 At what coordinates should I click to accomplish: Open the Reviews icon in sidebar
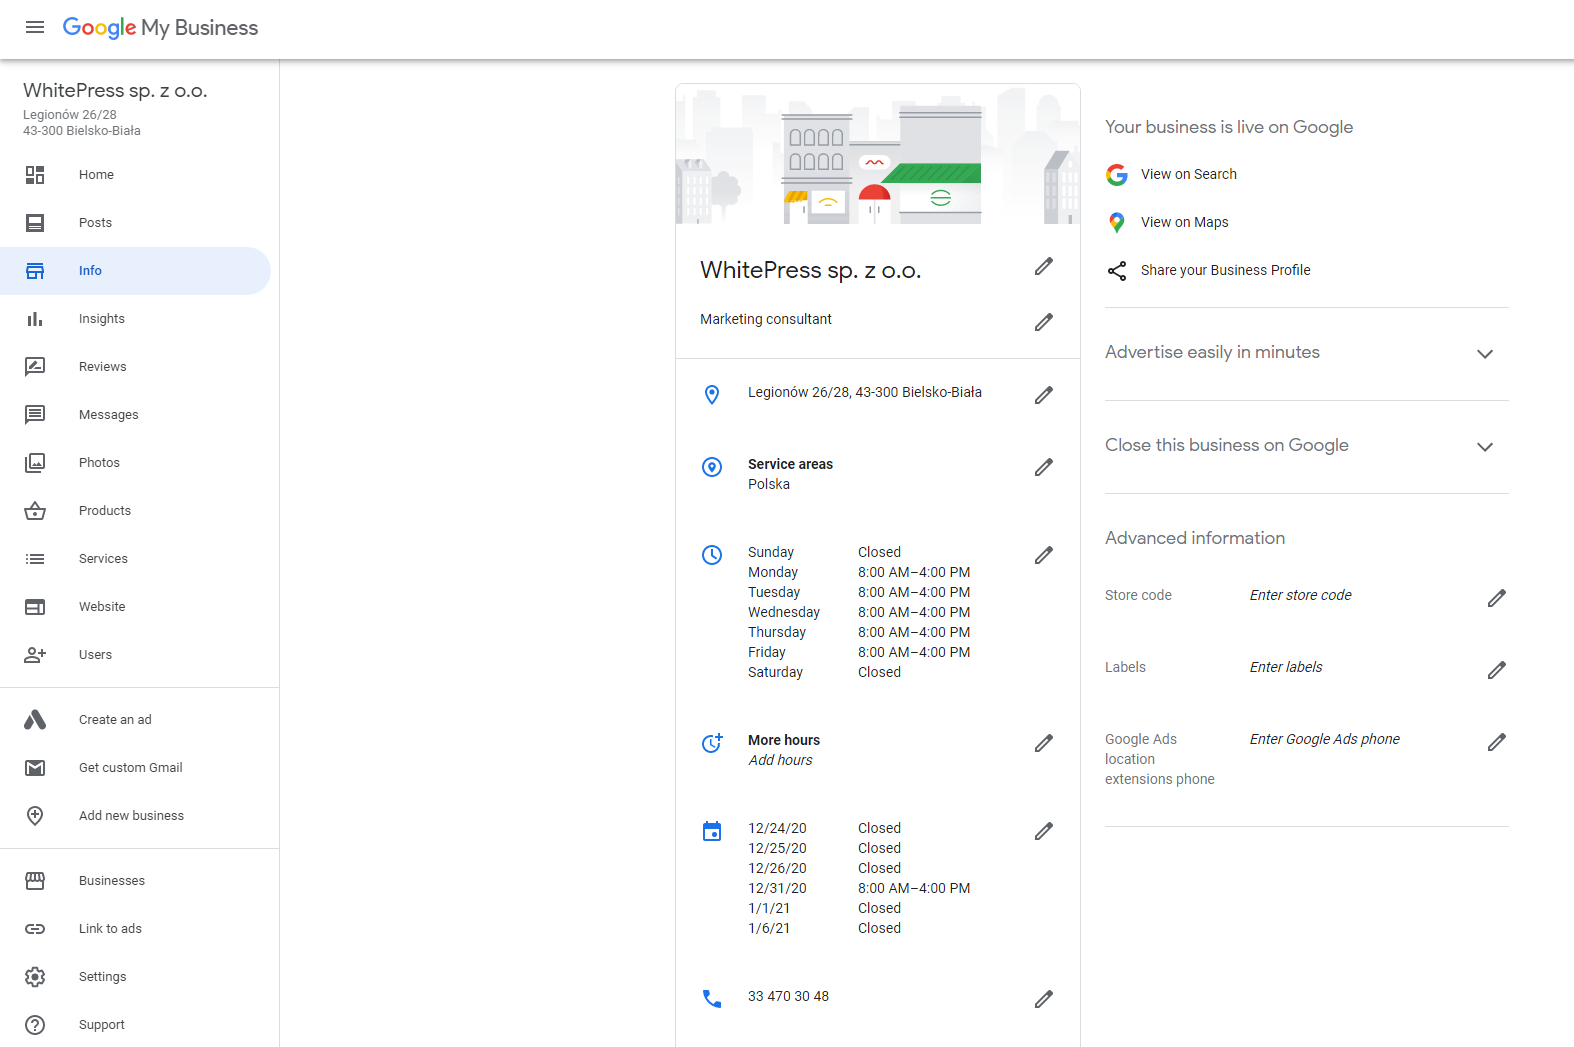35,367
